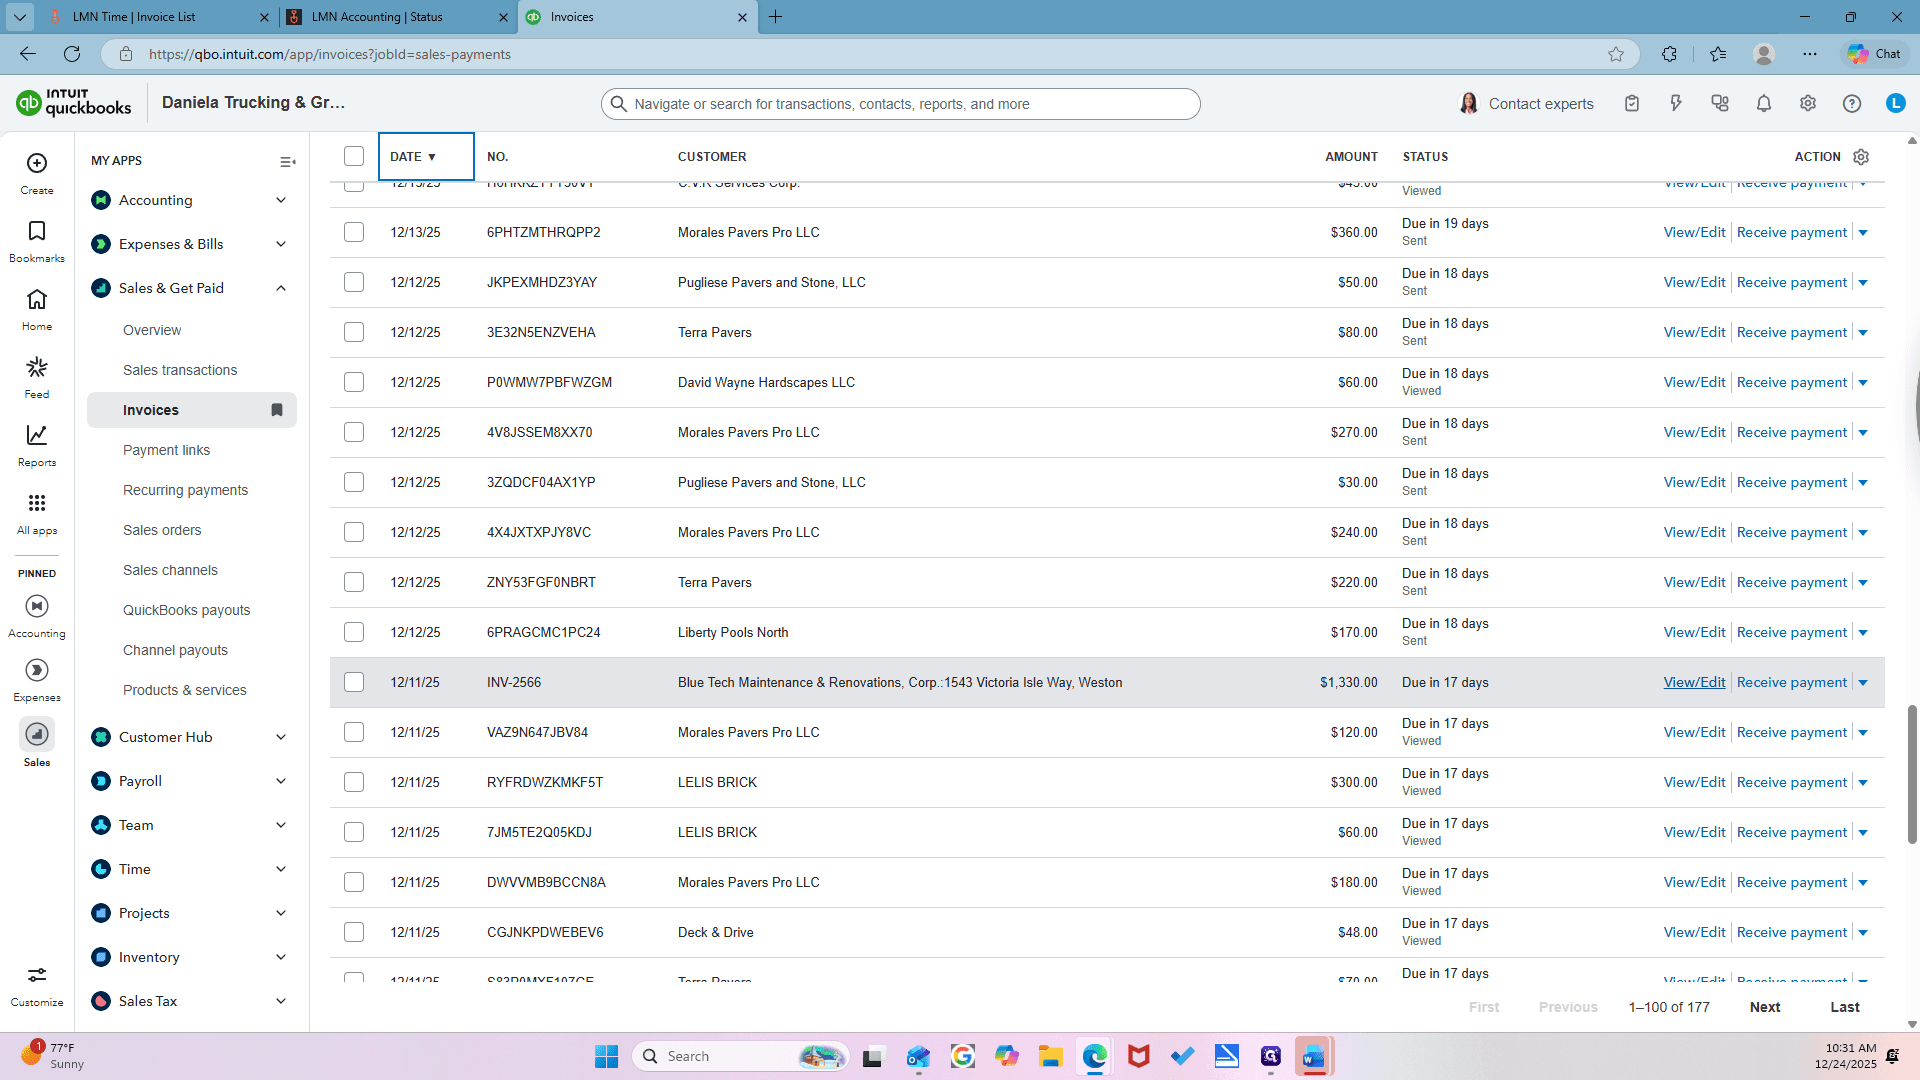This screenshot has width=1920, height=1080.
Task: Sort by Date column header
Action: (426, 156)
